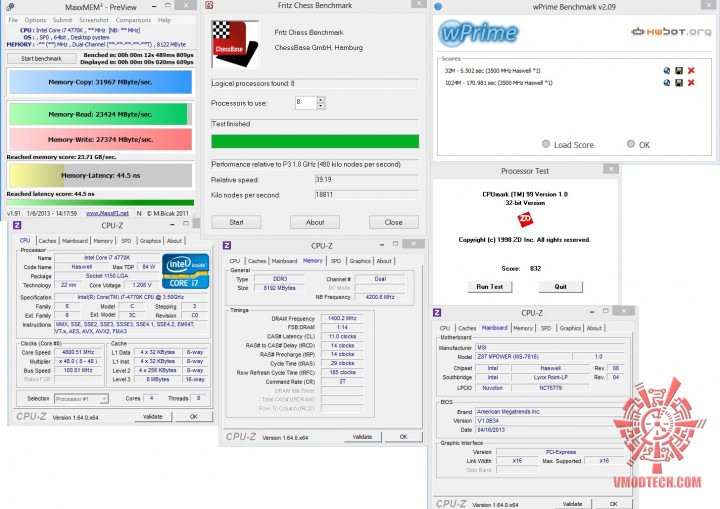Click the blue Memory-Copy result bar
720x509 pixels.
100,82
